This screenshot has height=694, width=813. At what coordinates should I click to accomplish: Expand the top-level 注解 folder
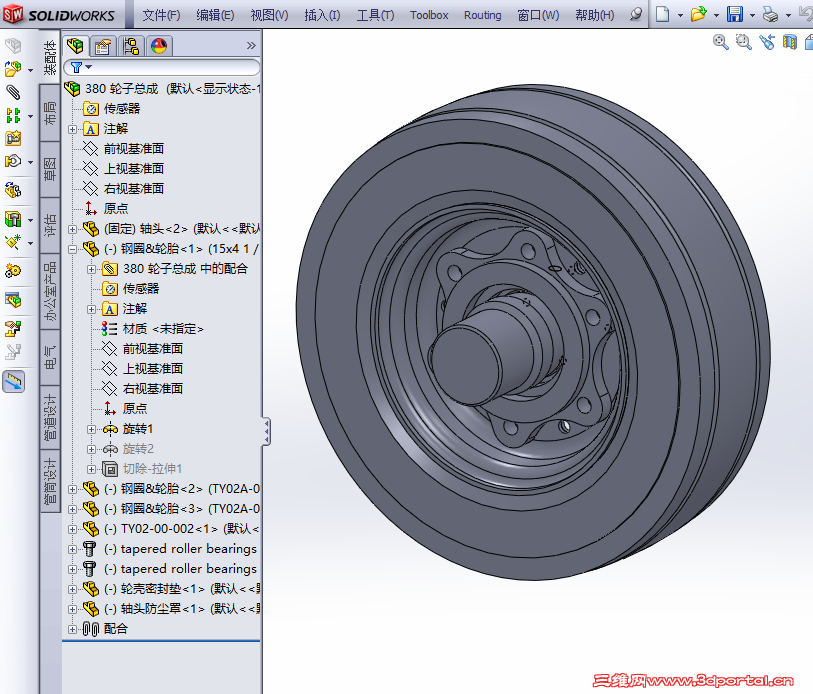point(73,129)
